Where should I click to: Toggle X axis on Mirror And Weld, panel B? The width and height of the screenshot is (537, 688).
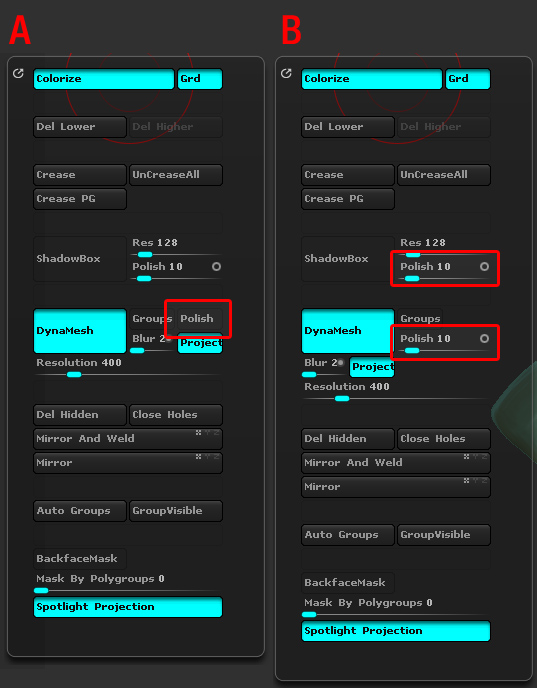pos(466,457)
